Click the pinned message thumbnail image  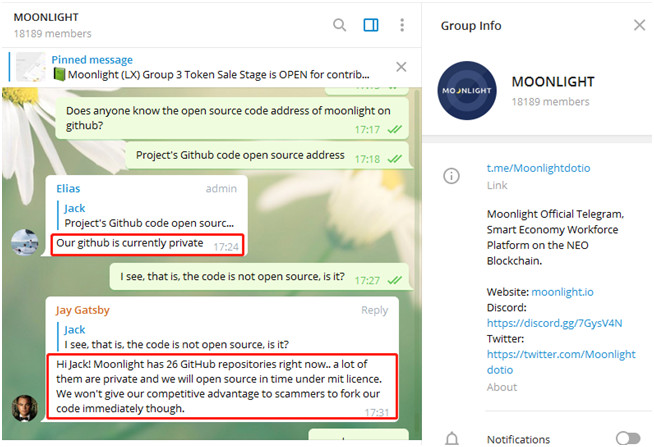30,67
